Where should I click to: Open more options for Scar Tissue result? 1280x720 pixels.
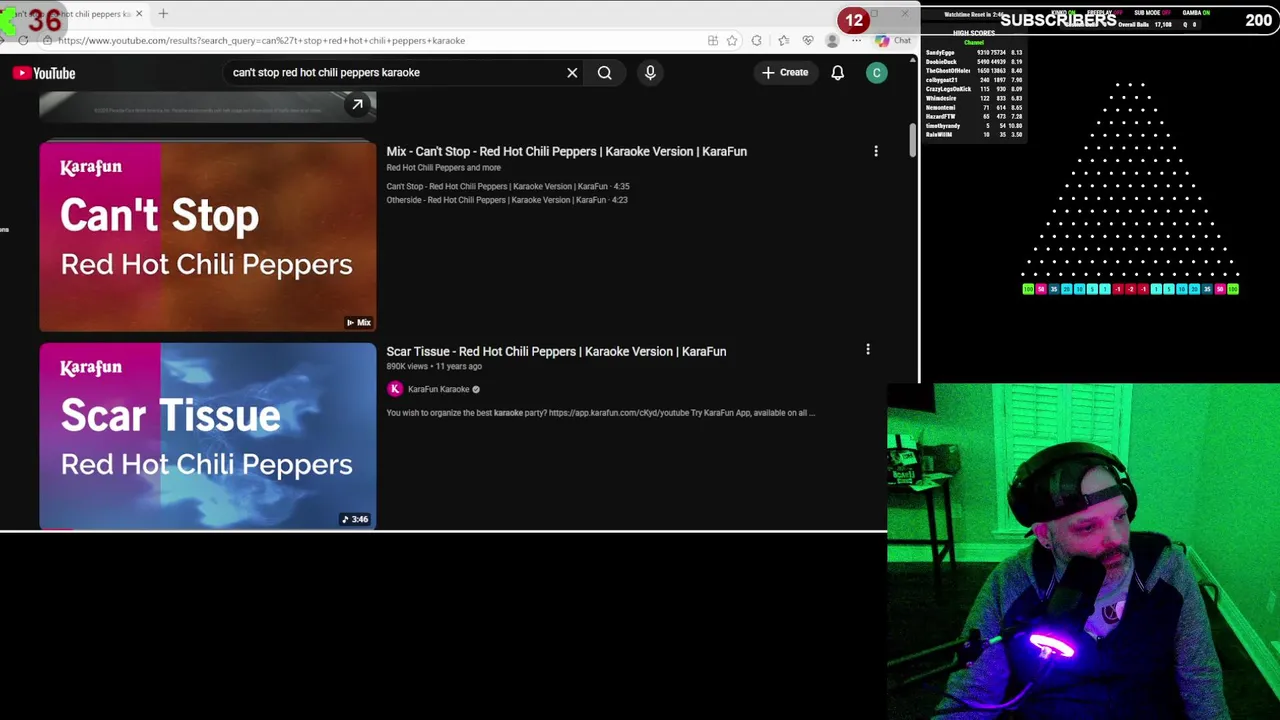(x=868, y=349)
